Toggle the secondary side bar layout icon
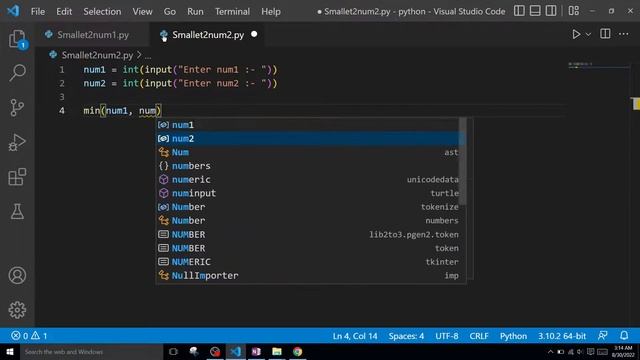 pos(551,11)
